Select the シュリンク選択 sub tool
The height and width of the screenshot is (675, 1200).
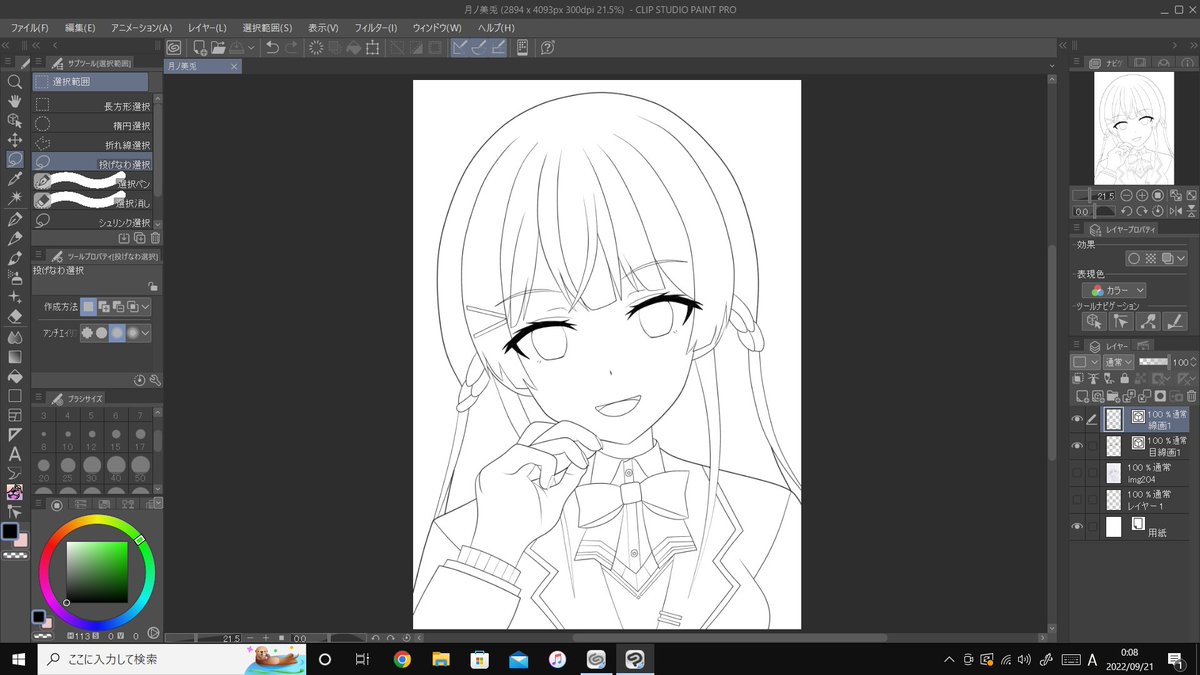pyautogui.click(x=93, y=222)
